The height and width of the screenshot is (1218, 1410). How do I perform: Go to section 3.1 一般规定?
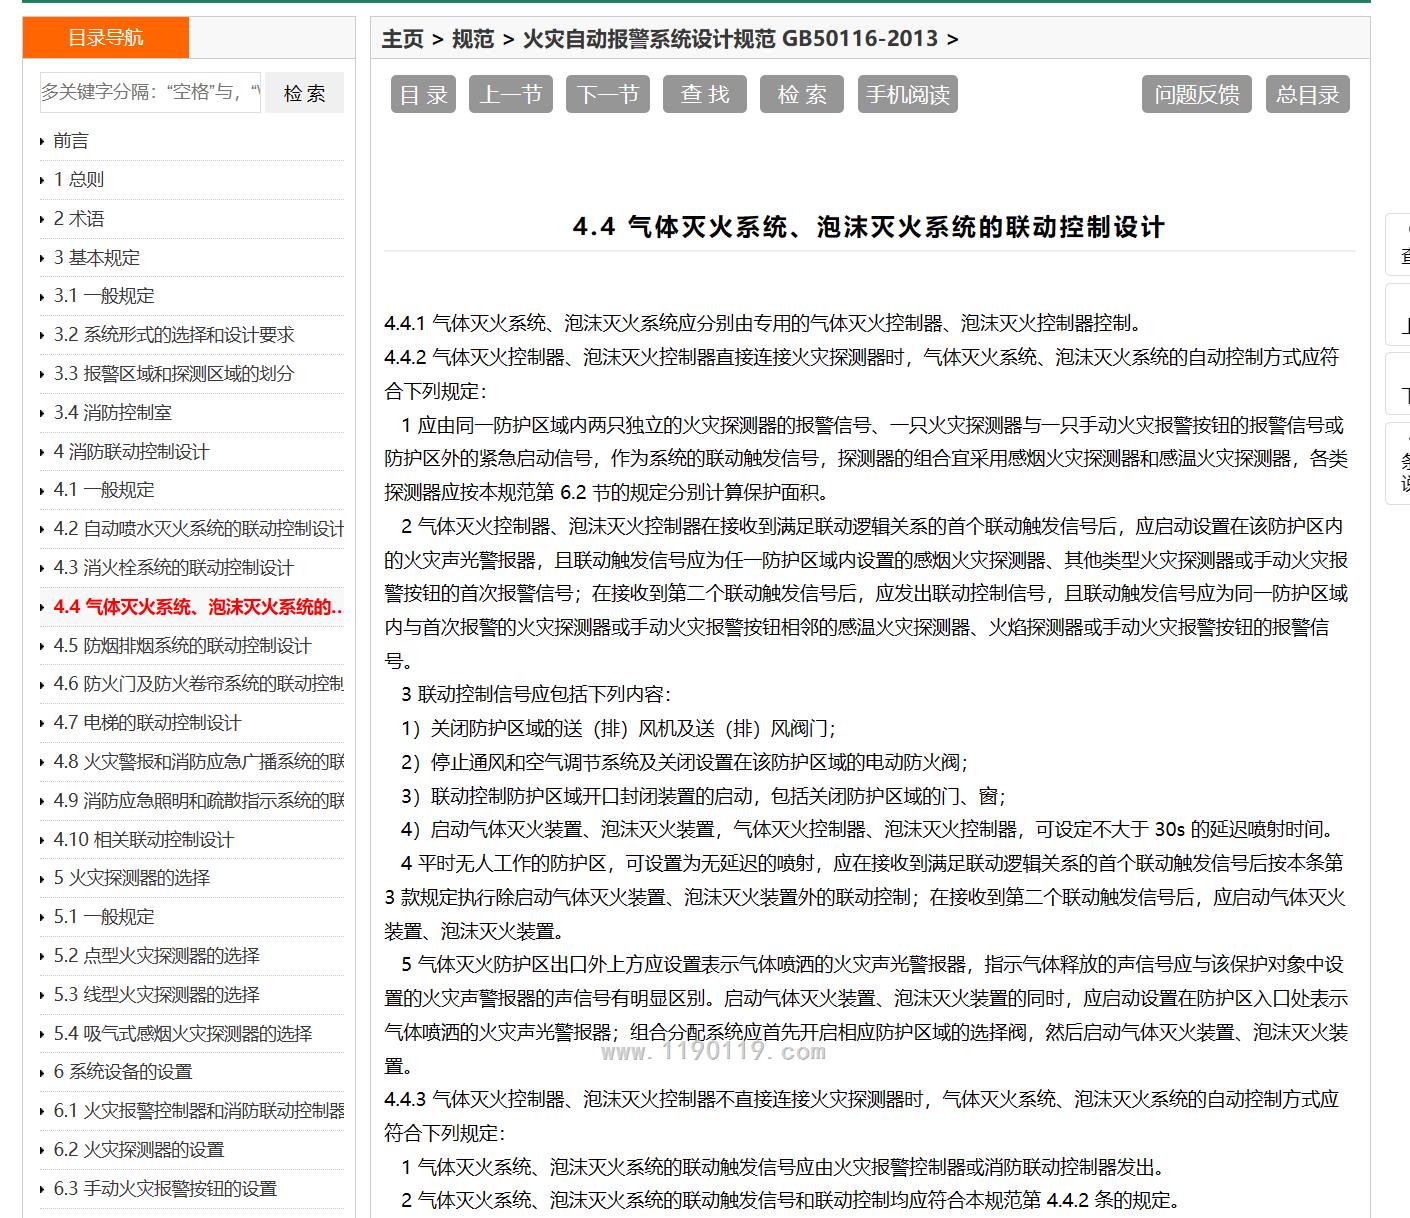click(104, 296)
